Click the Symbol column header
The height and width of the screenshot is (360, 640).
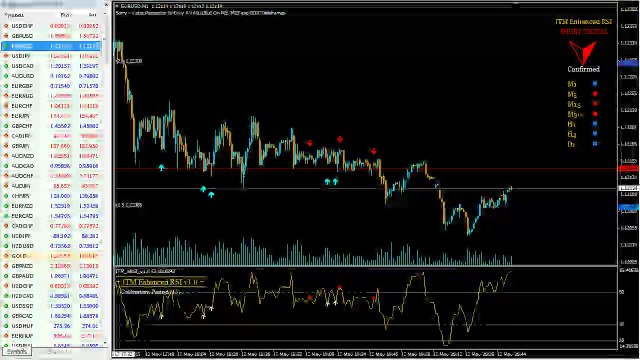15,15
